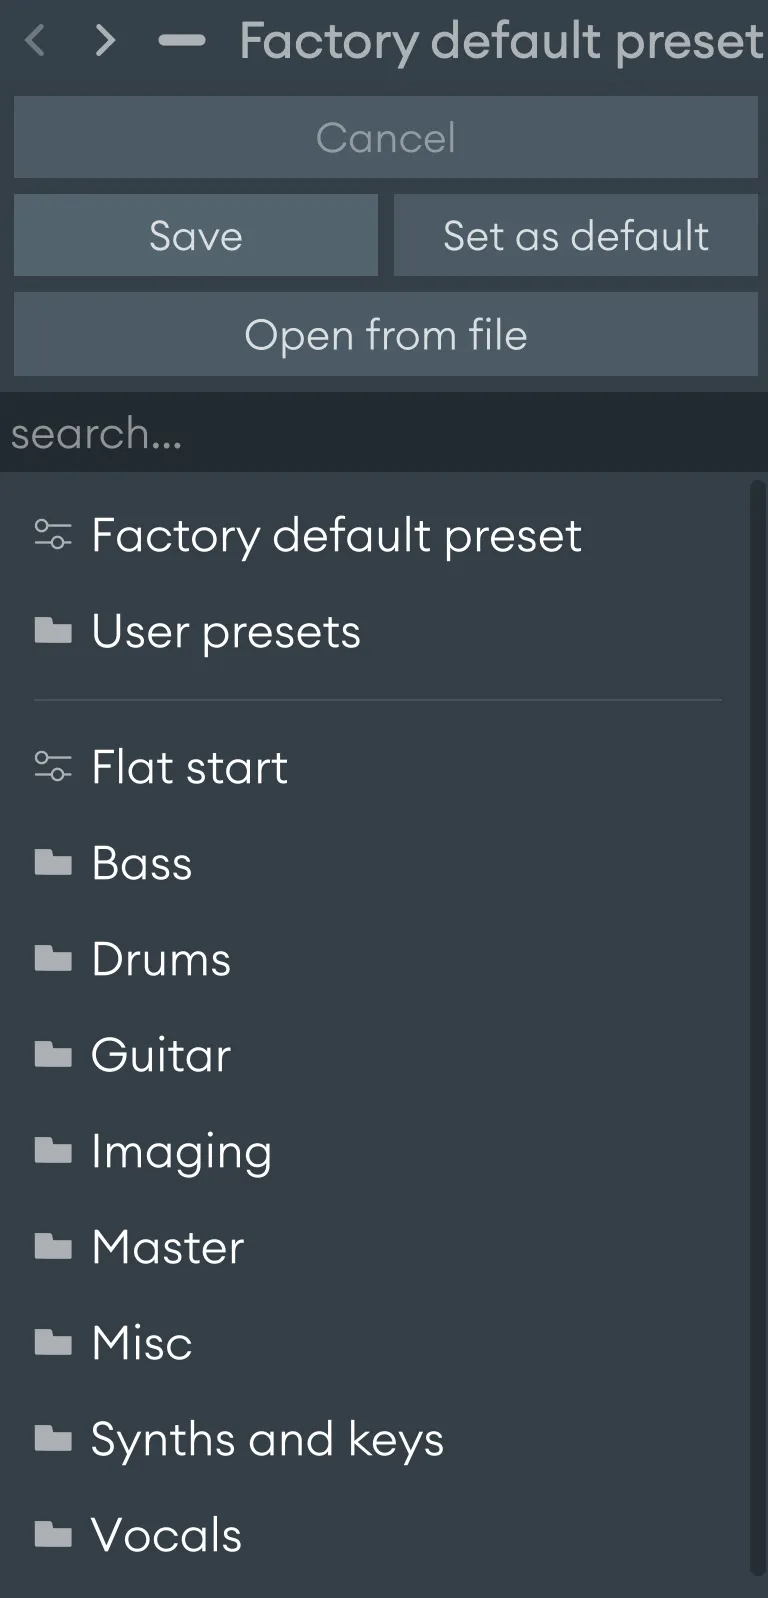Click the minus icon in the header
This screenshot has height=1598, width=768.
(x=182, y=41)
